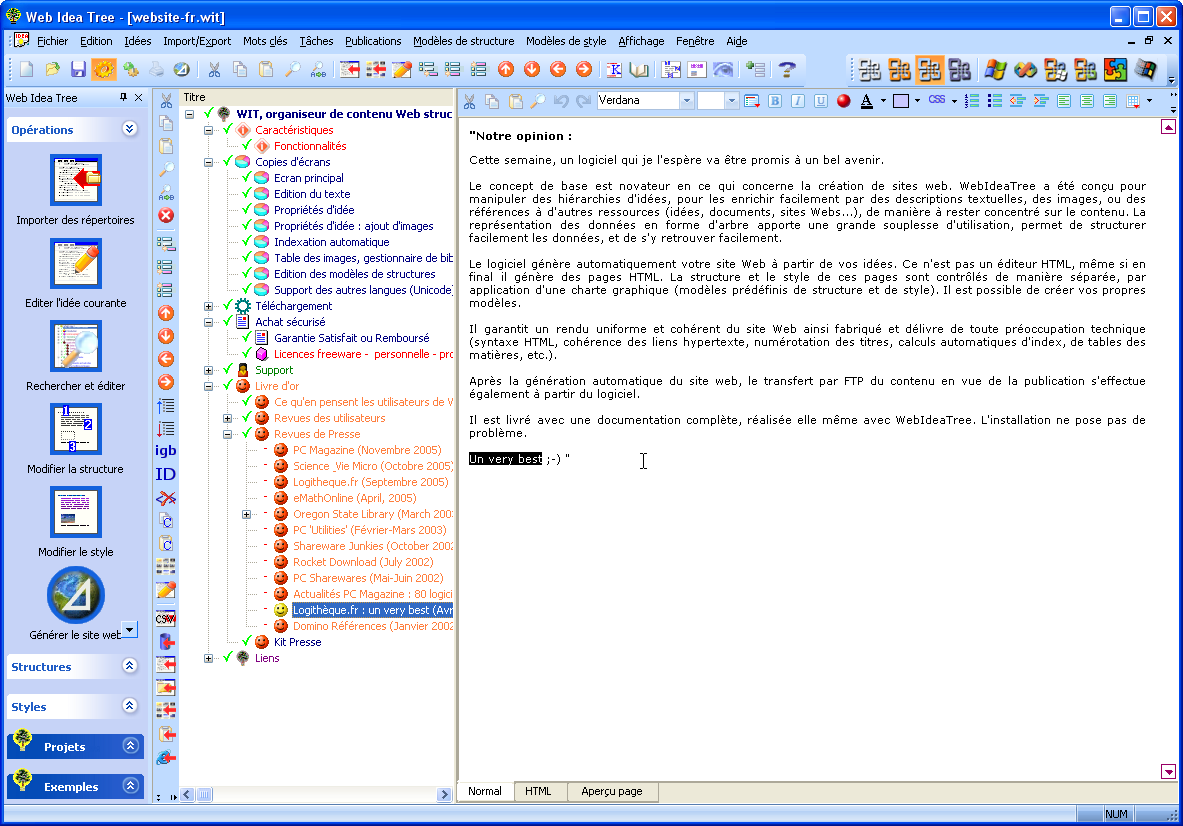Toggle bold formatting

pyautogui.click(x=774, y=101)
